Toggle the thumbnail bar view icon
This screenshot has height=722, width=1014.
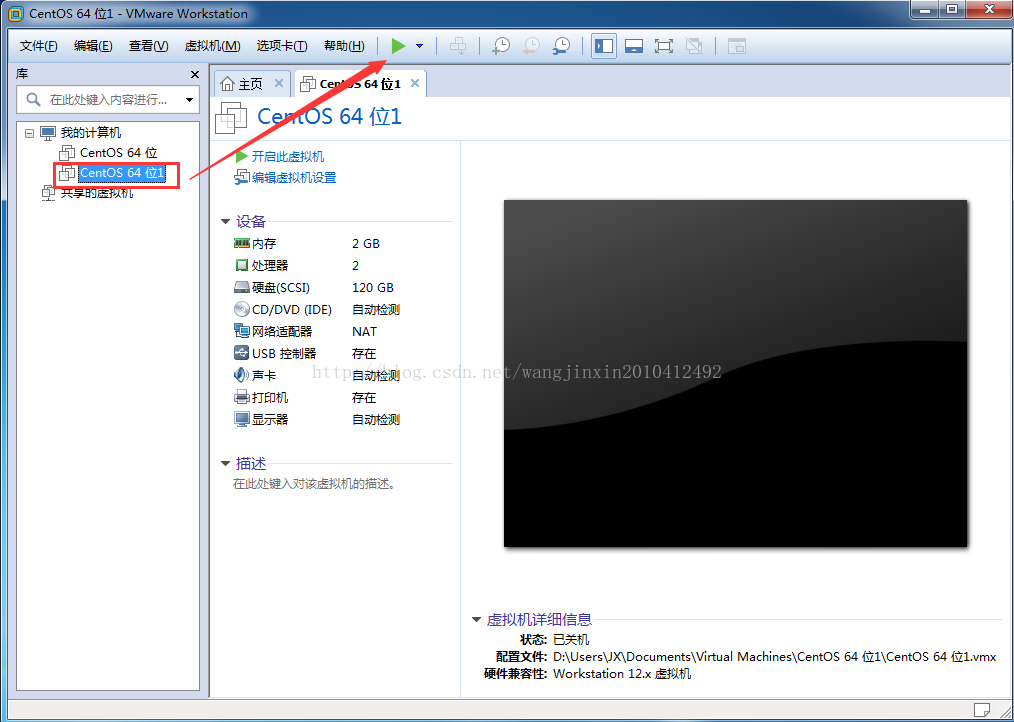click(634, 46)
